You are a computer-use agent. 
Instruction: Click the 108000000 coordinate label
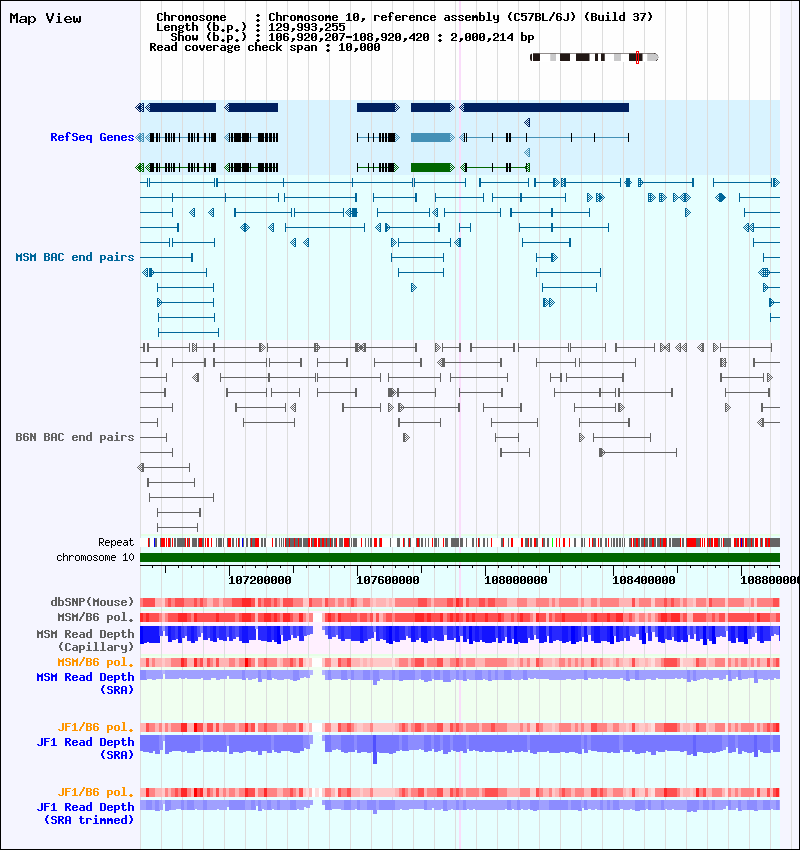pyautogui.click(x=515, y=580)
